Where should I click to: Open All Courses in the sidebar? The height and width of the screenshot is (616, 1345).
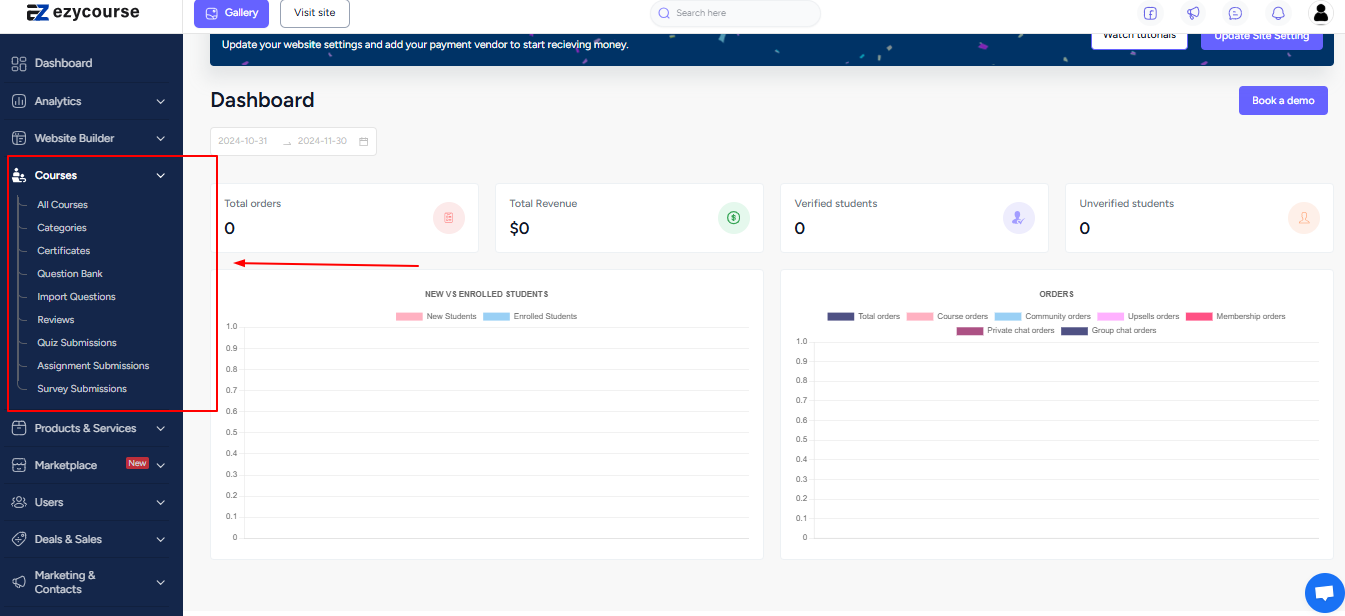[62, 205]
